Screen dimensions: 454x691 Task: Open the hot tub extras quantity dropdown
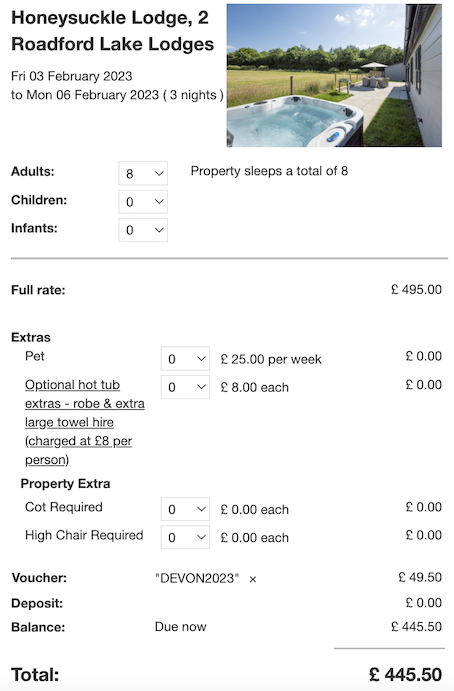point(185,387)
